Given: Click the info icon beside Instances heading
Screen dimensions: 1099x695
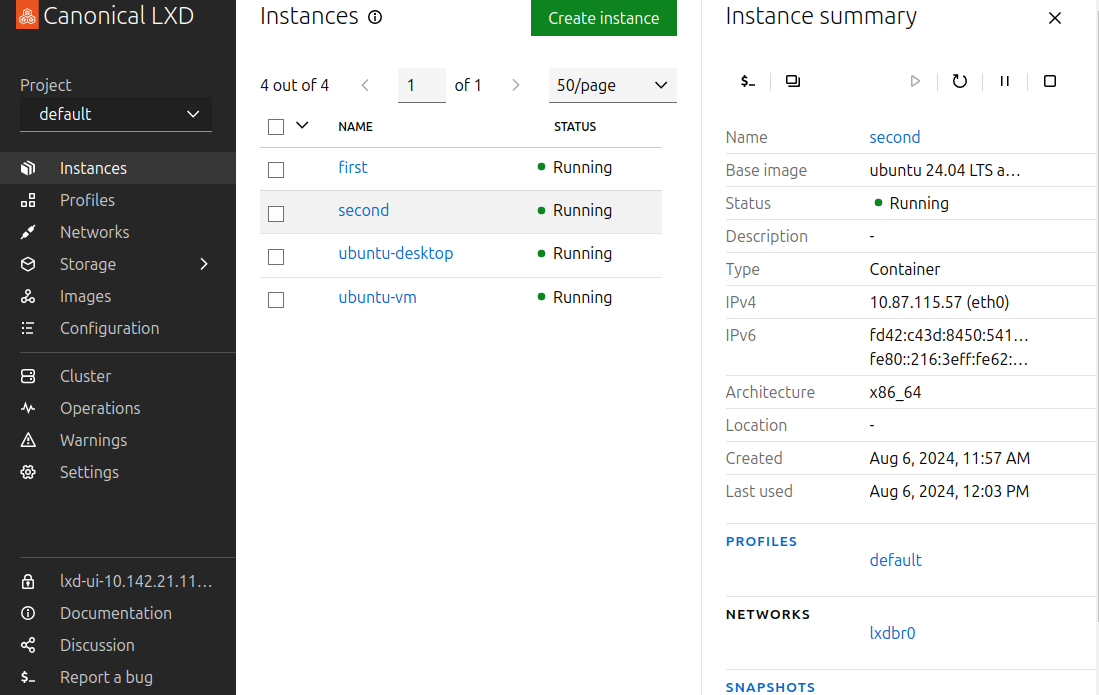Looking at the screenshot, I should point(375,18).
